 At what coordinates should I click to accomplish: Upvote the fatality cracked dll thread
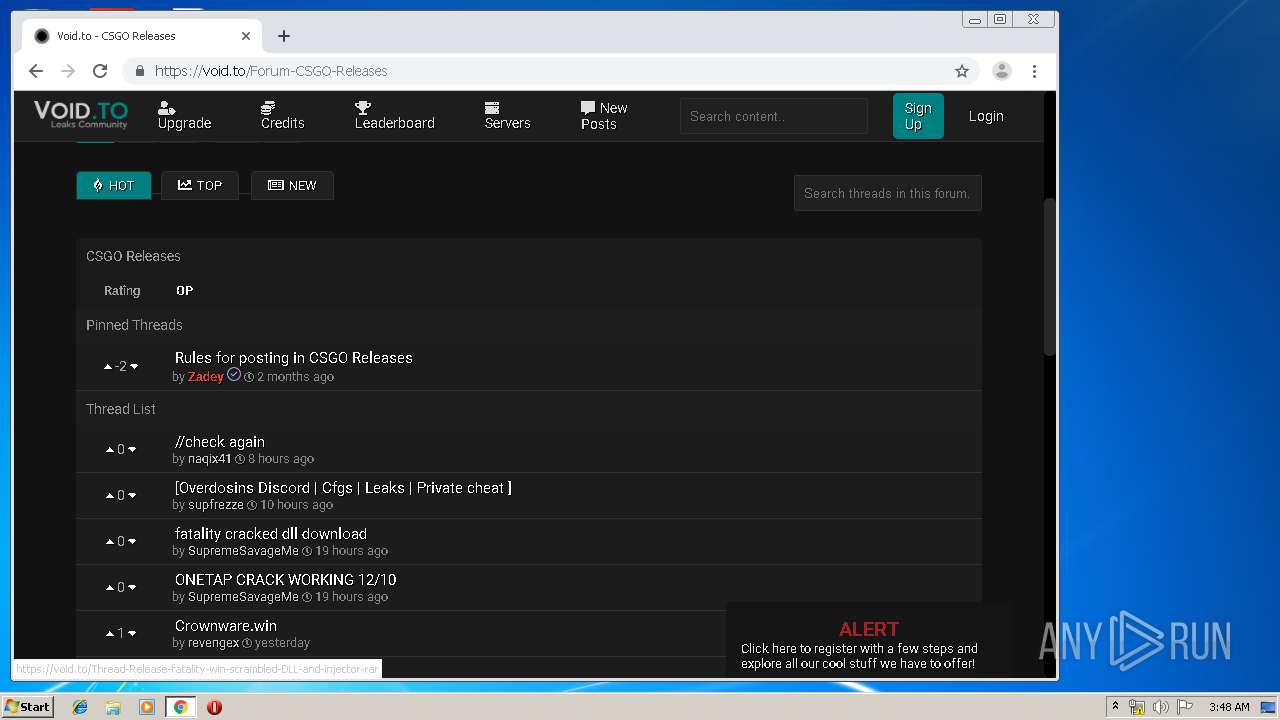point(110,542)
